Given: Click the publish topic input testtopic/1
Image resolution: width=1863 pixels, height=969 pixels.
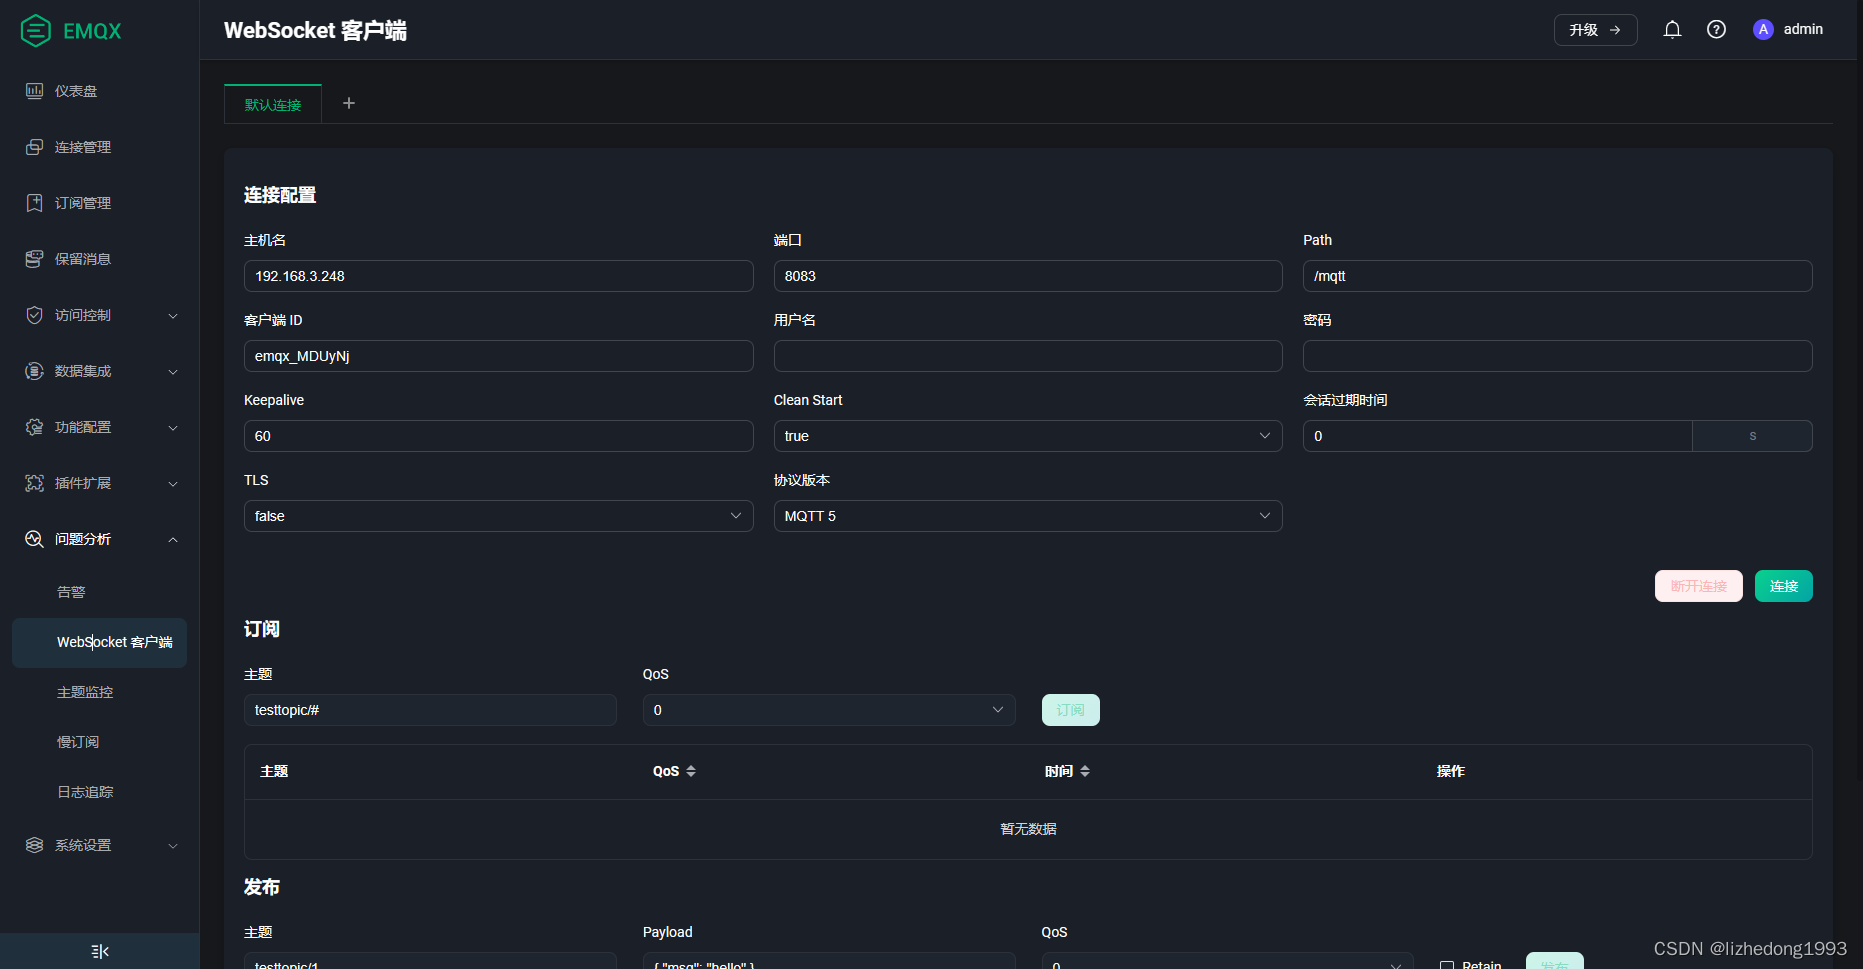Looking at the screenshot, I should 430,961.
